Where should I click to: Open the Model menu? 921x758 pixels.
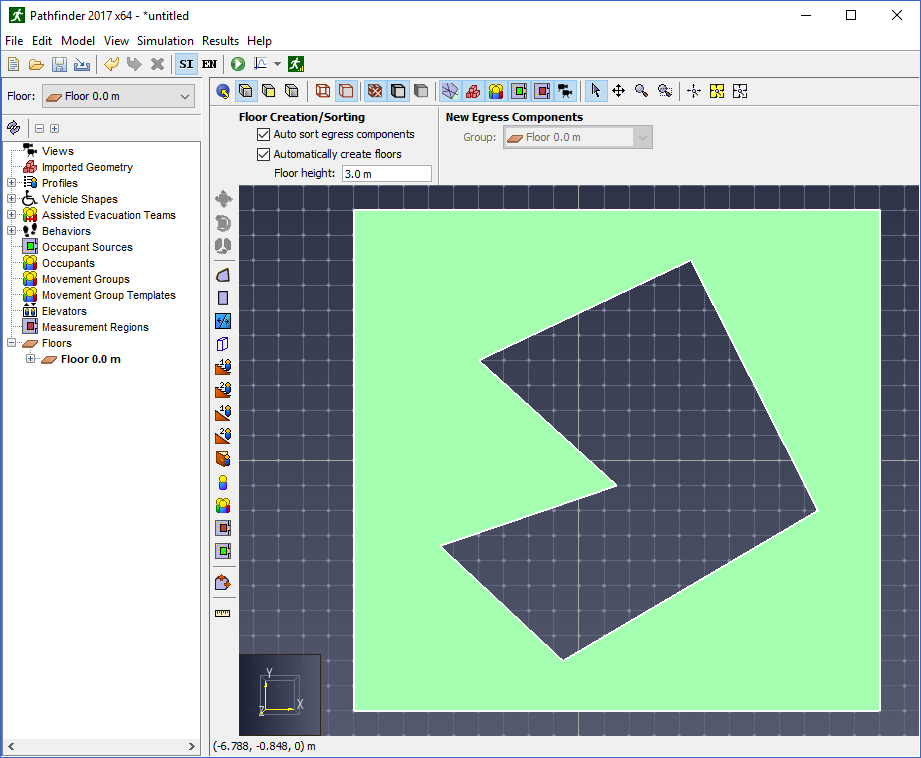(x=78, y=41)
